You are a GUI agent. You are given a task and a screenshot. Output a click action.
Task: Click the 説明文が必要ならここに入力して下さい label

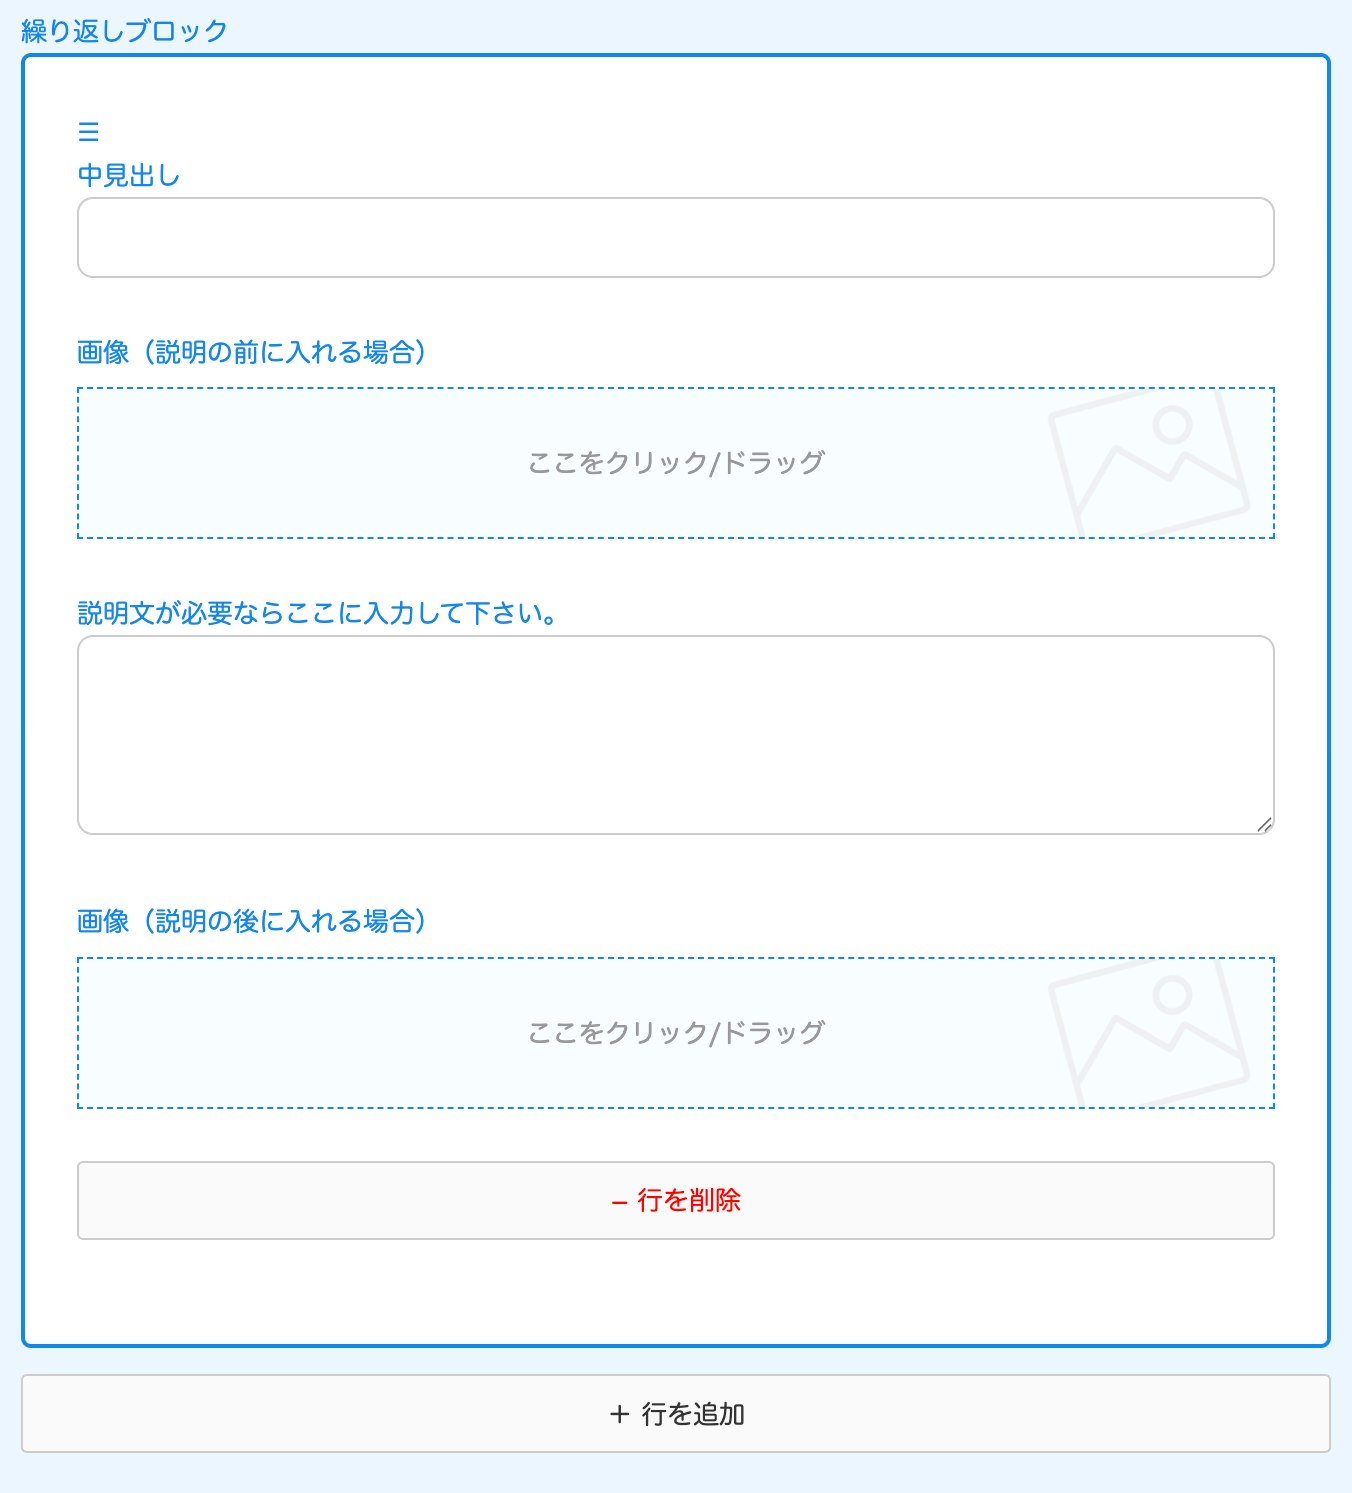[x=318, y=613]
